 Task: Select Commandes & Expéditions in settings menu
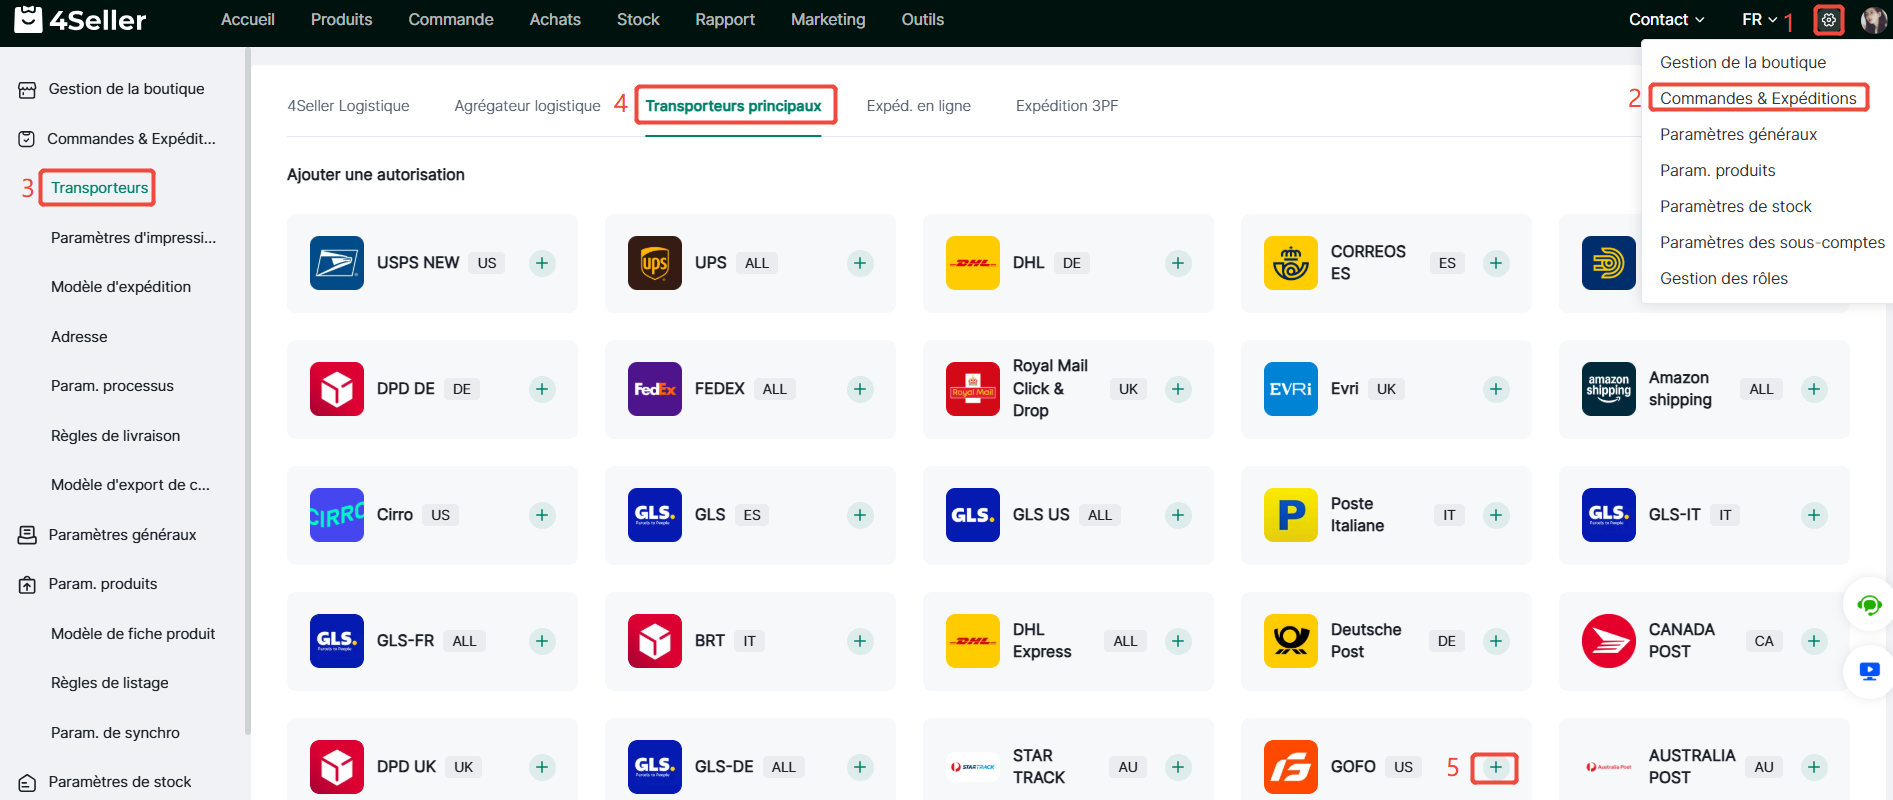(1758, 98)
